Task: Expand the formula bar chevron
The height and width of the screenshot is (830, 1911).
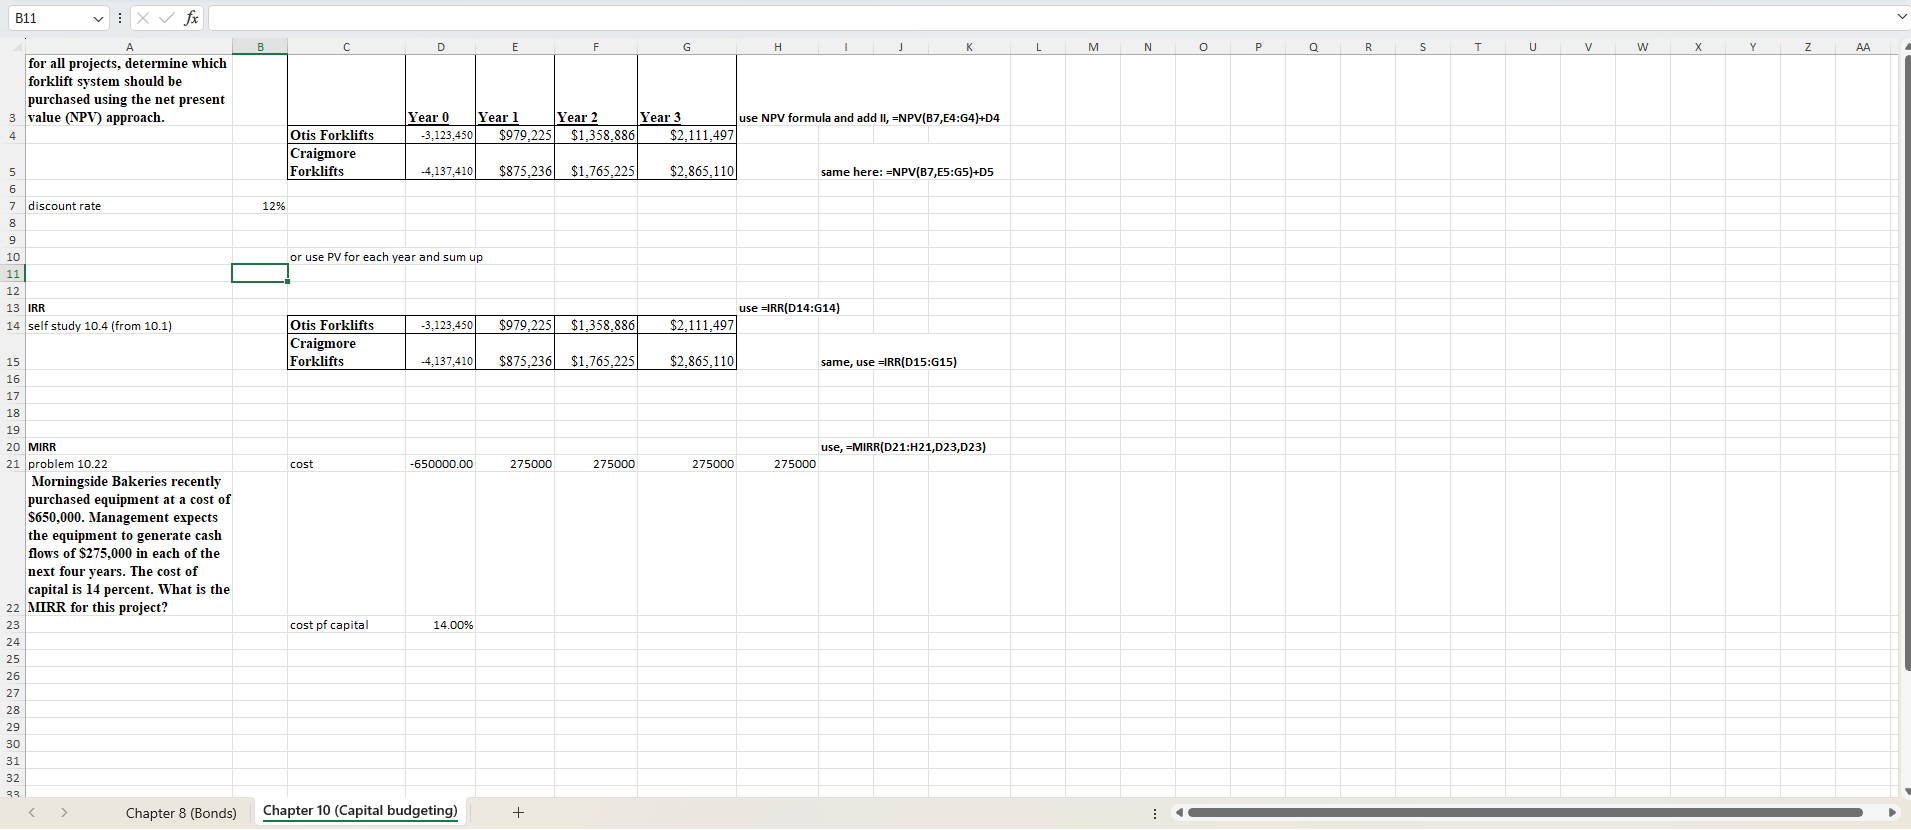Action: point(1901,17)
